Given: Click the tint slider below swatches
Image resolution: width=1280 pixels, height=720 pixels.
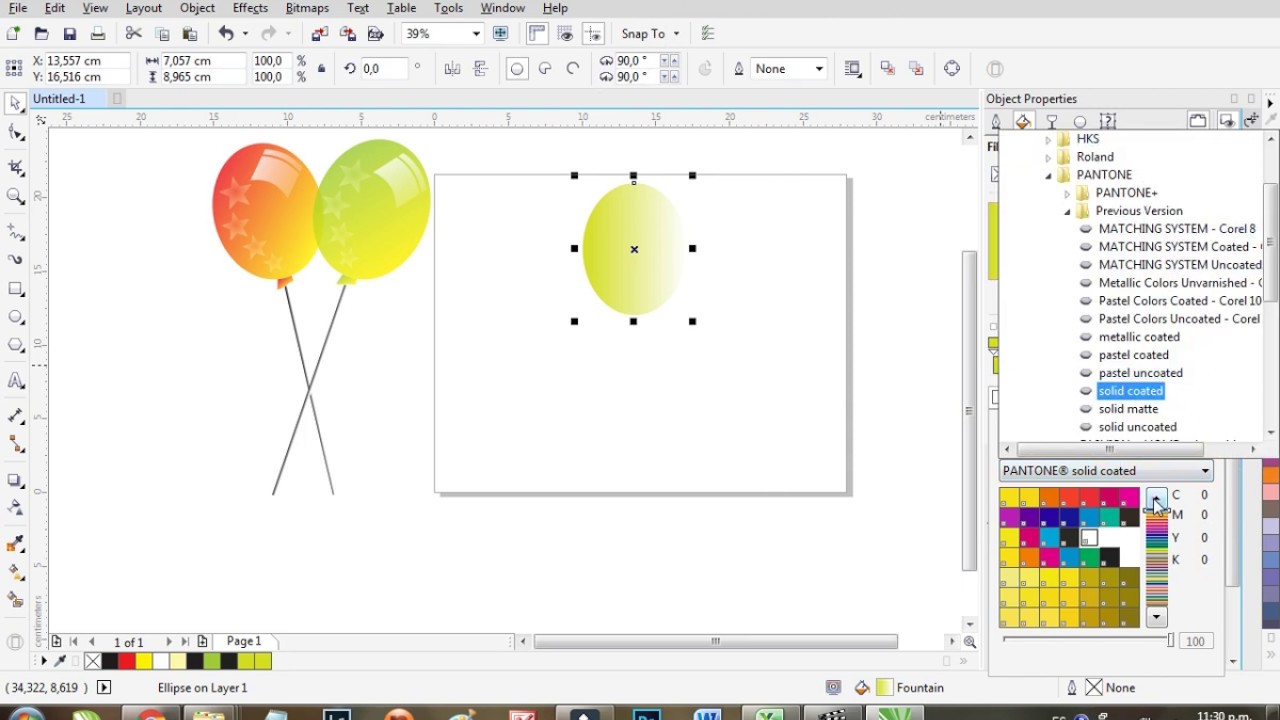Looking at the screenshot, I should point(1087,640).
